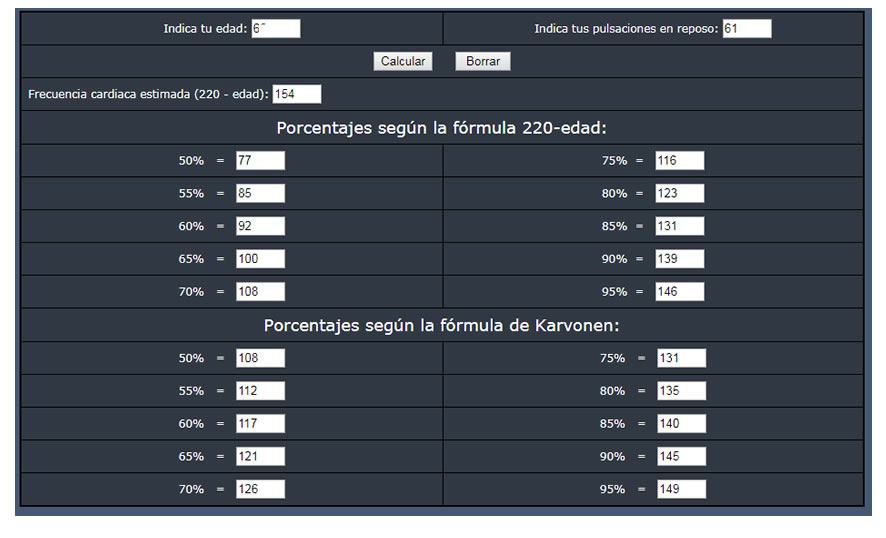Image resolution: width=886 pixels, height=538 pixels.
Task: Select the estimated heart rate field showing 154
Action: [x=297, y=94]
